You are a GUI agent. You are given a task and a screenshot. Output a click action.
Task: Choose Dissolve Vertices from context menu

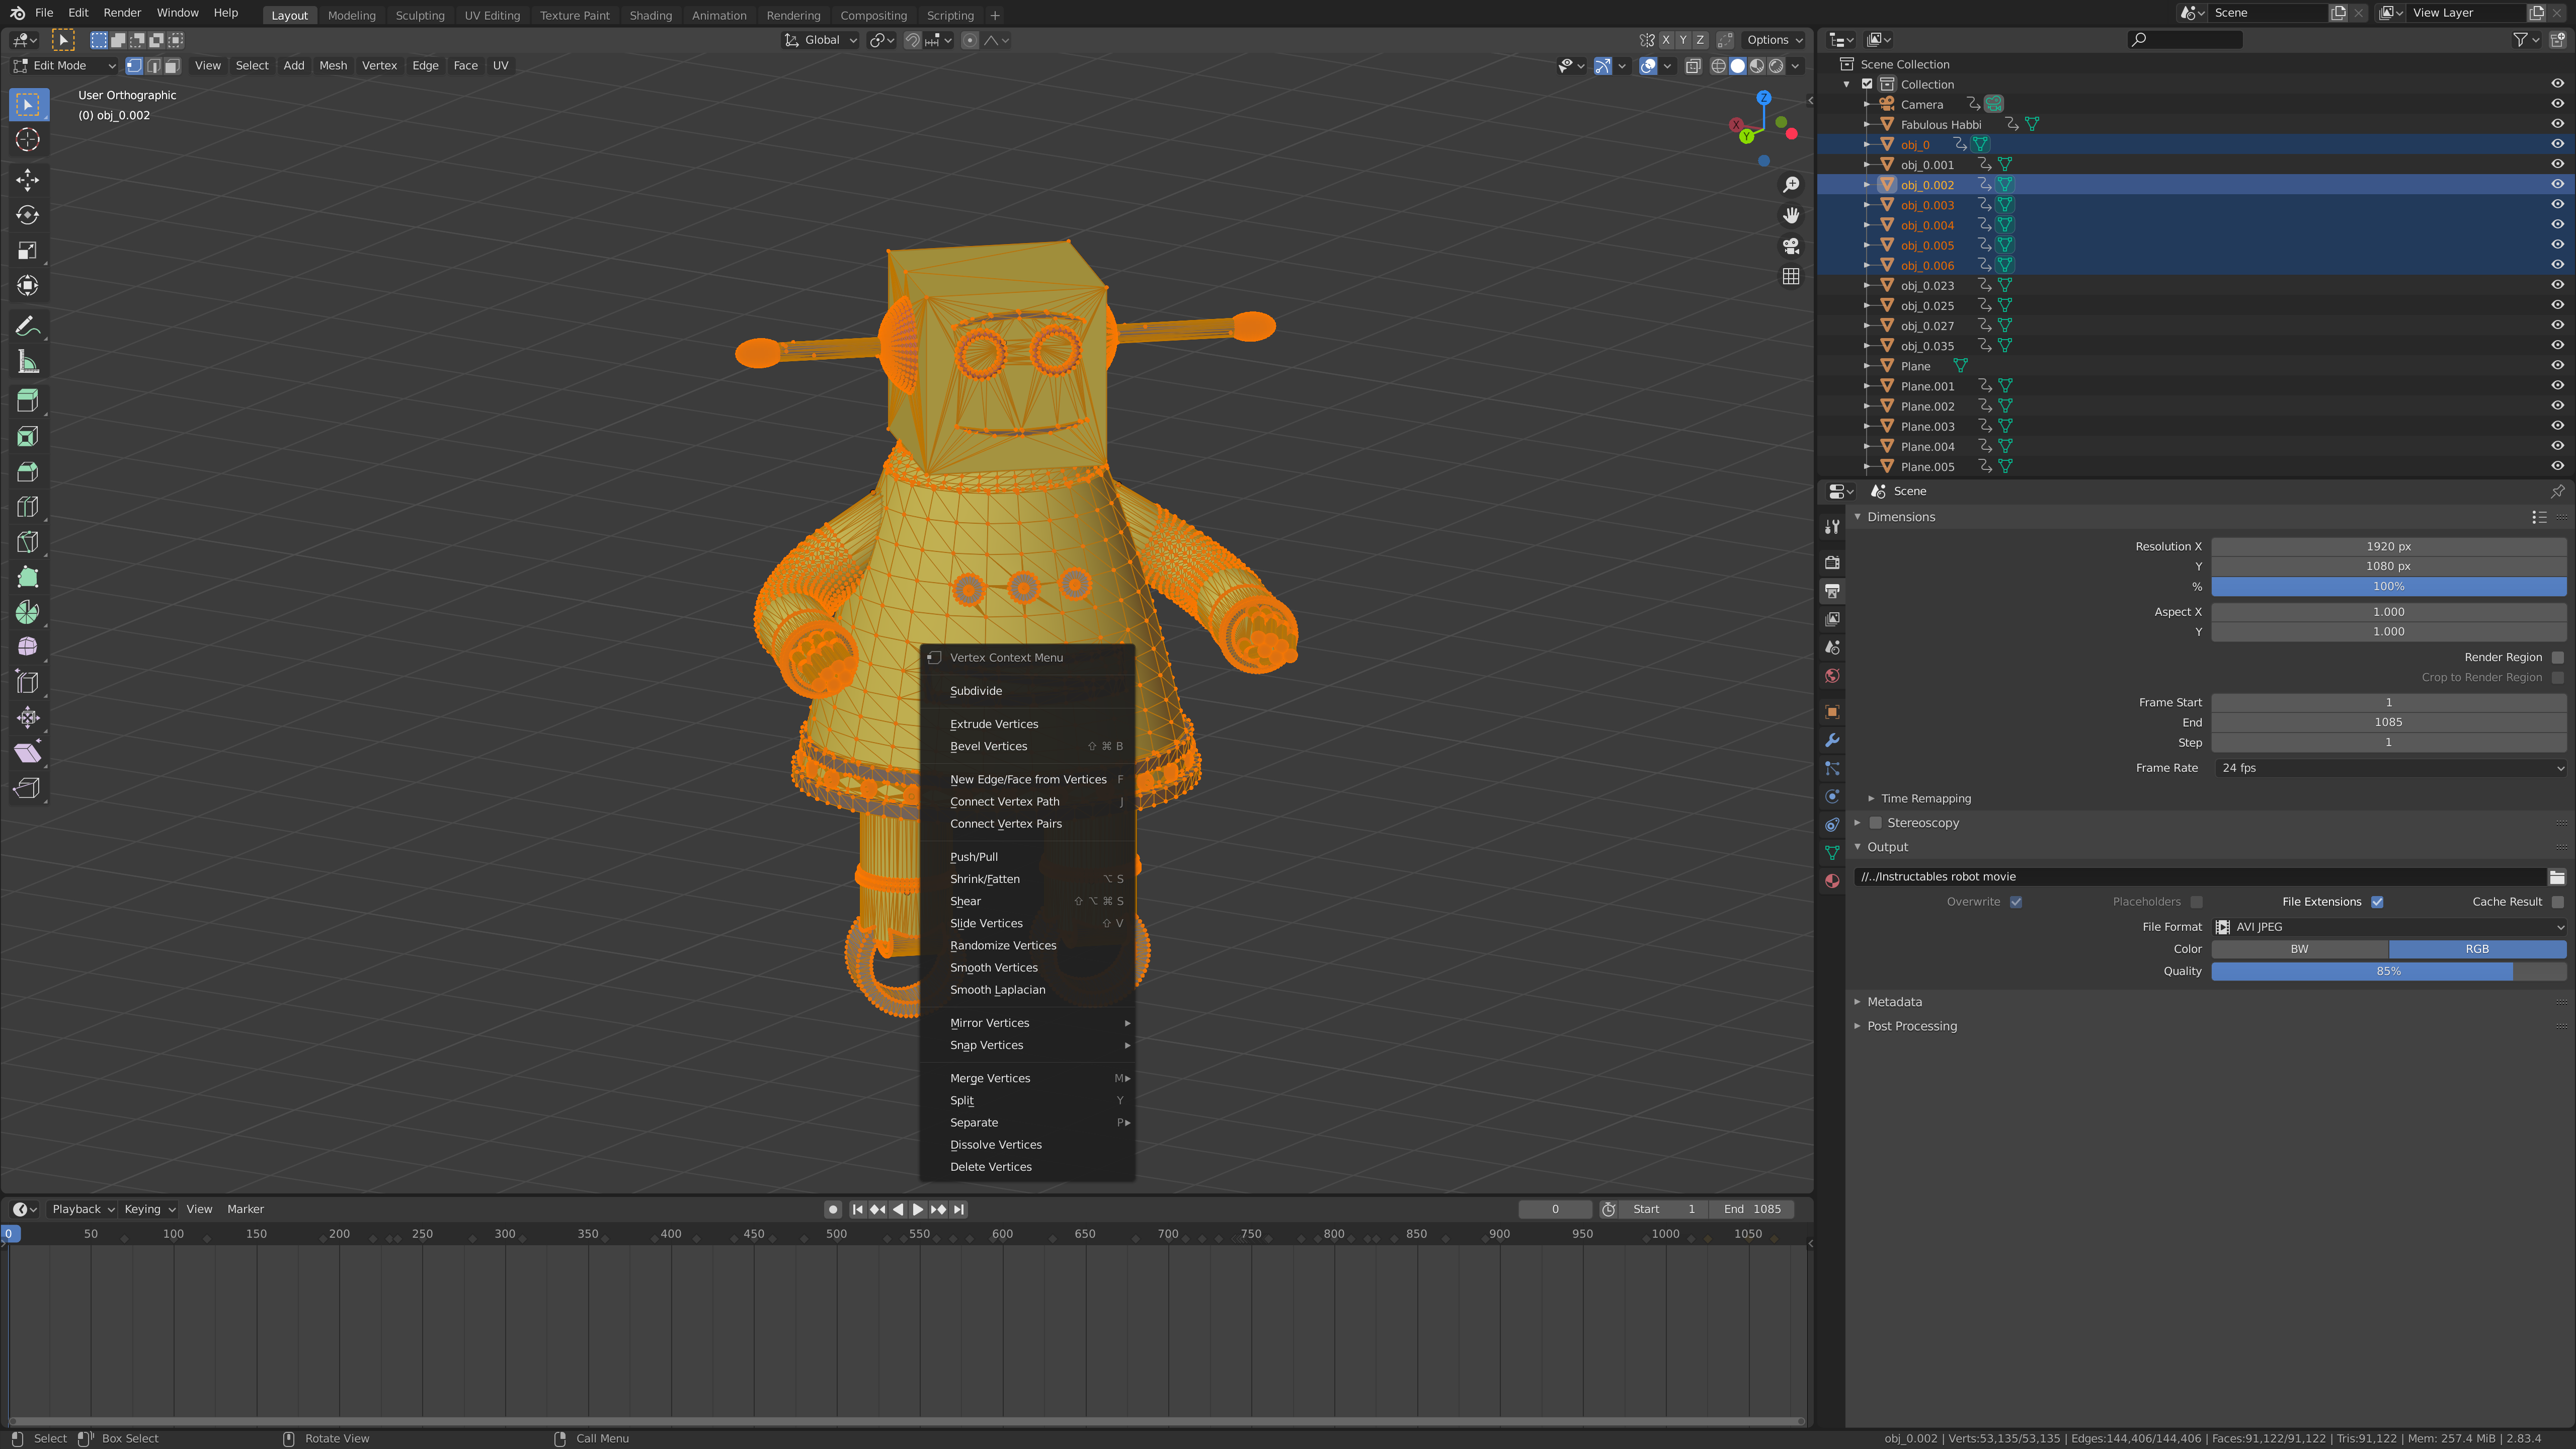[995, 1145]
